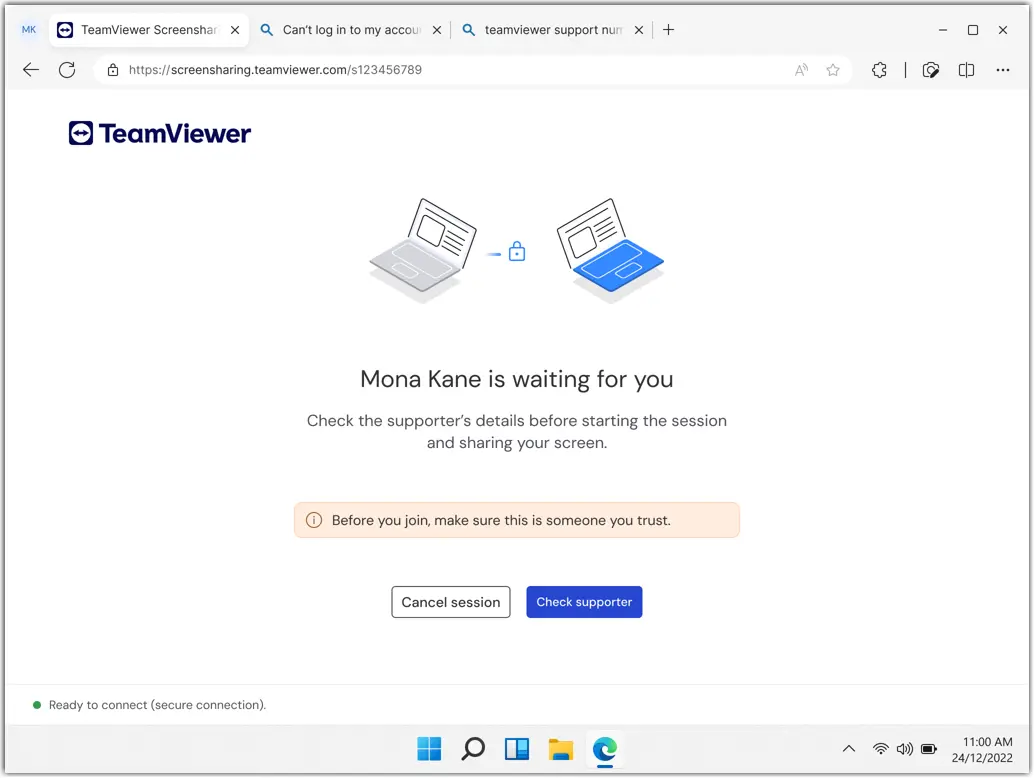Minimize the browser window

[x=943, y=30]
